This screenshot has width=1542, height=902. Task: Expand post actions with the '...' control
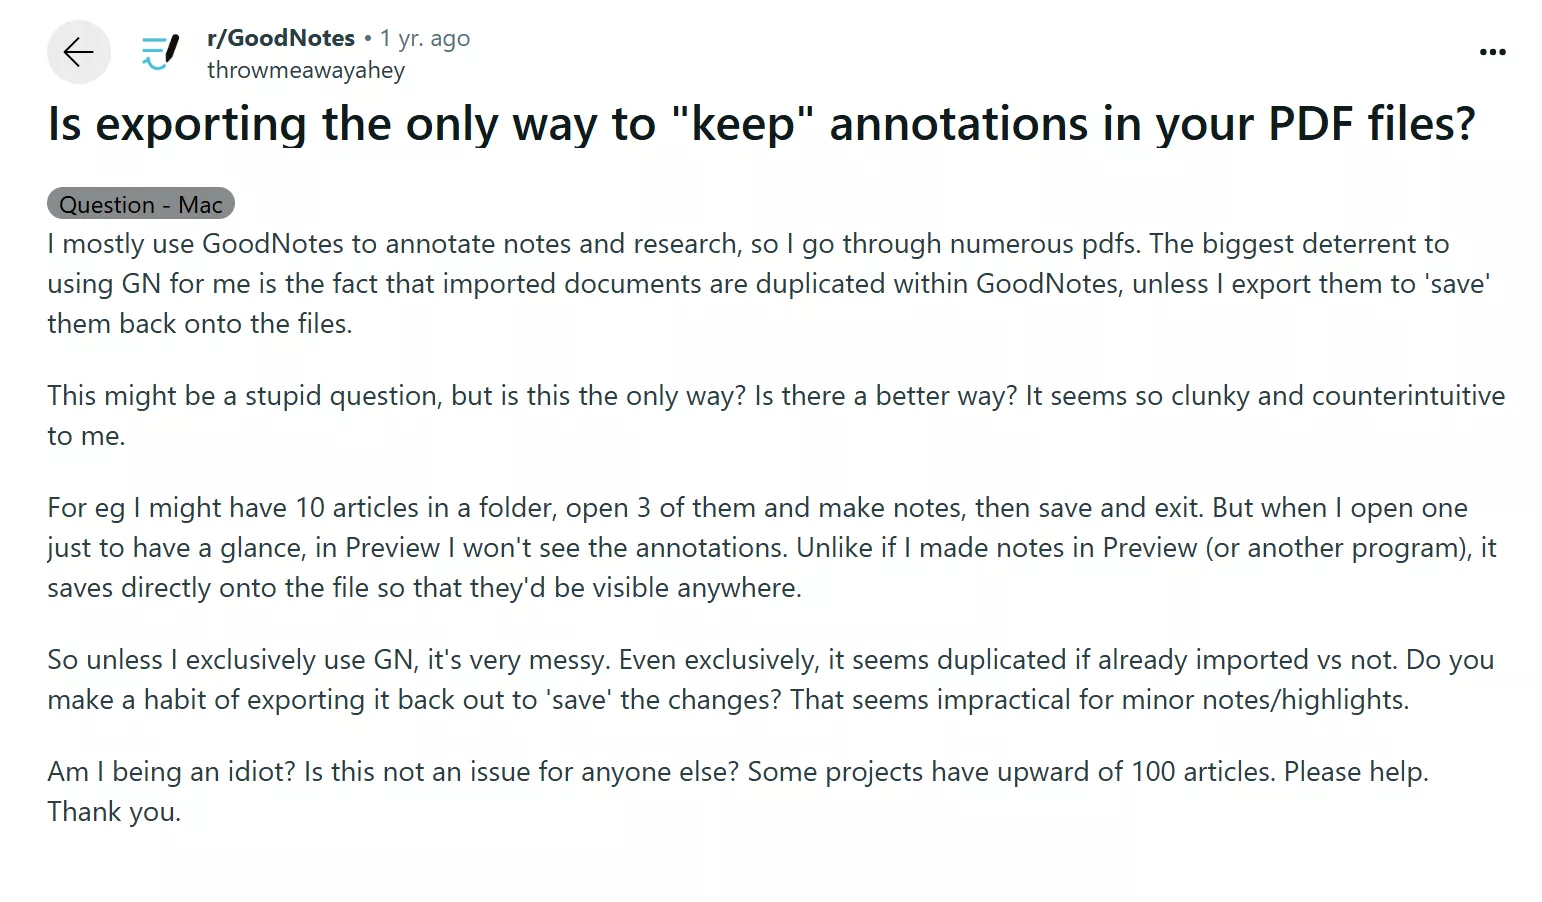tap(1492, 52)
